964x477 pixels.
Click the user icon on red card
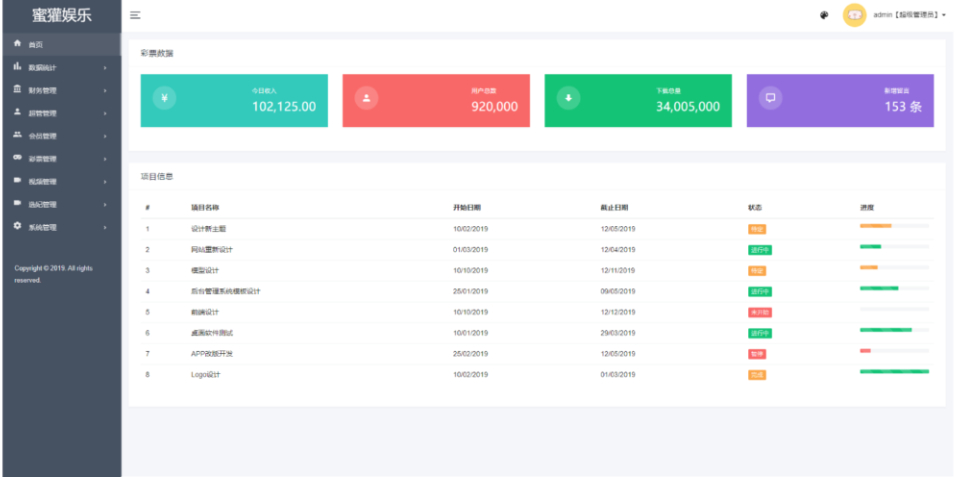point(367,98)
